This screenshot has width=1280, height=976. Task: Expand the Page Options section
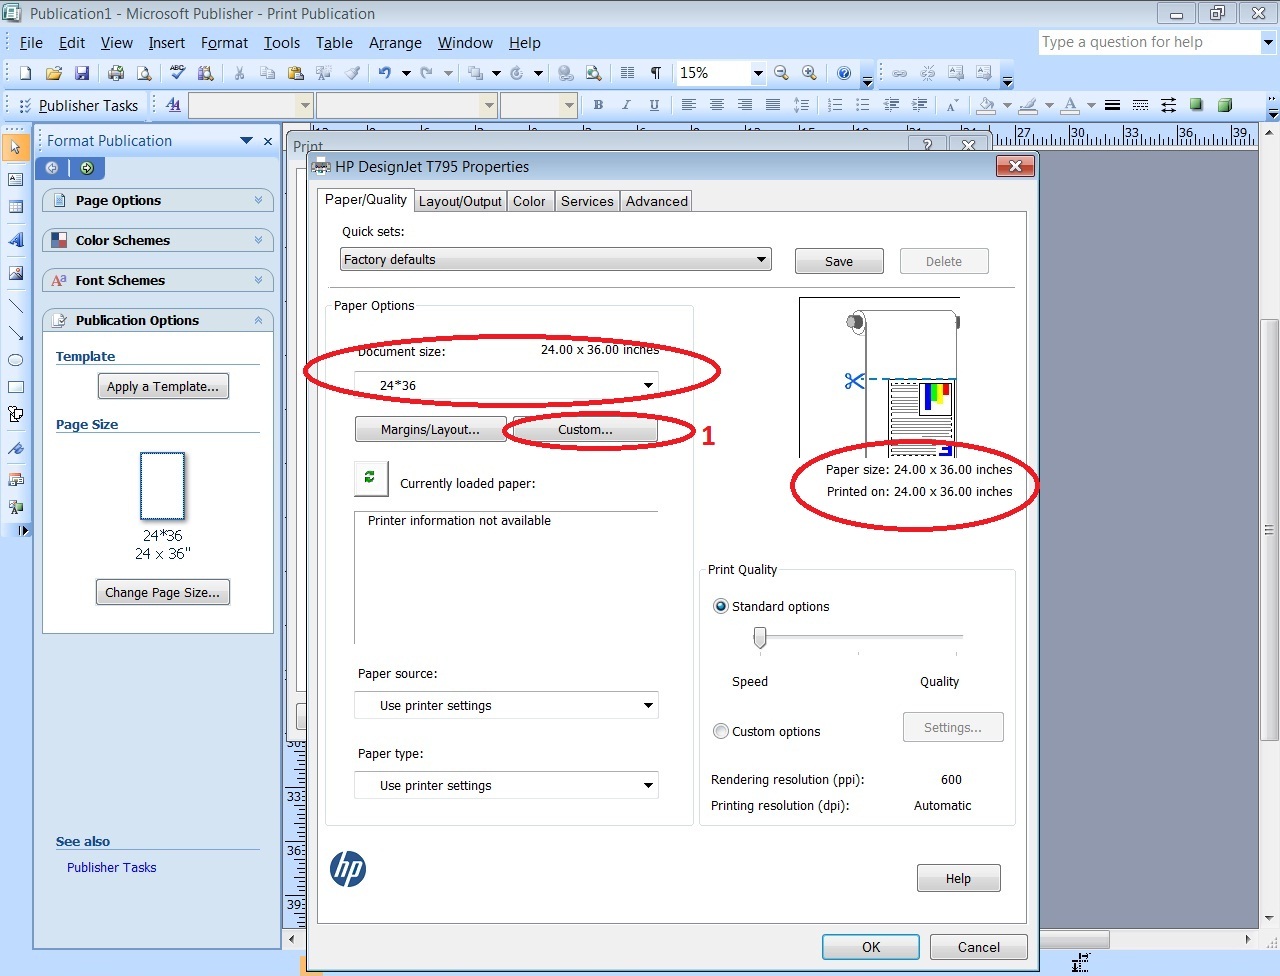pos(158,200)
